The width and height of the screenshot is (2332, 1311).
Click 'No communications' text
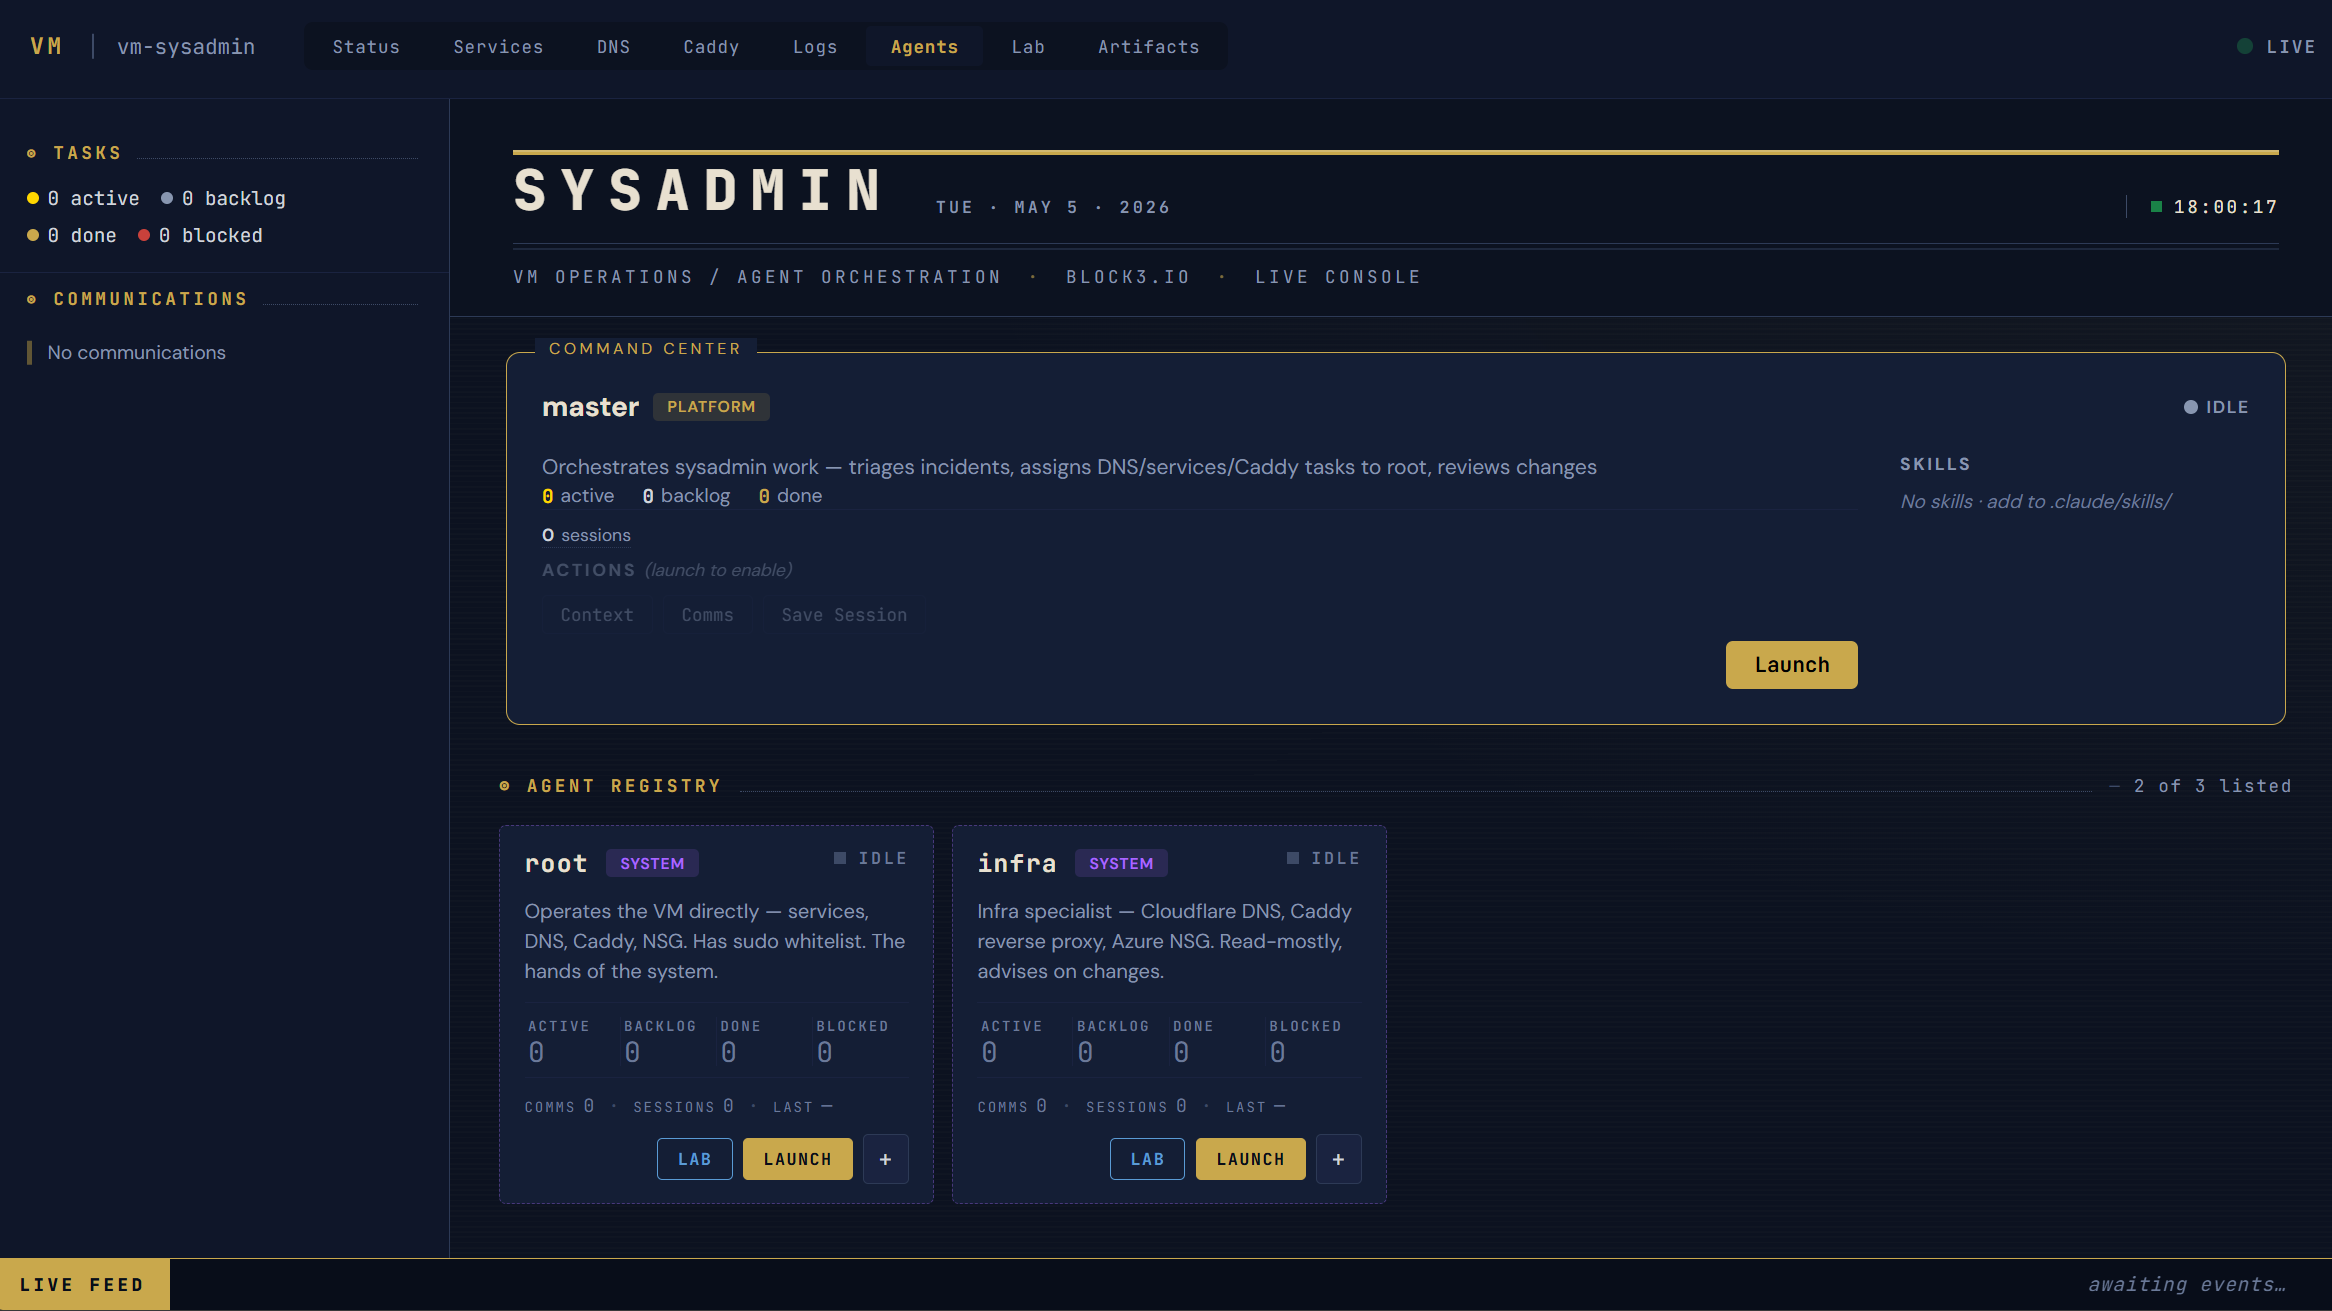(136, 352)
